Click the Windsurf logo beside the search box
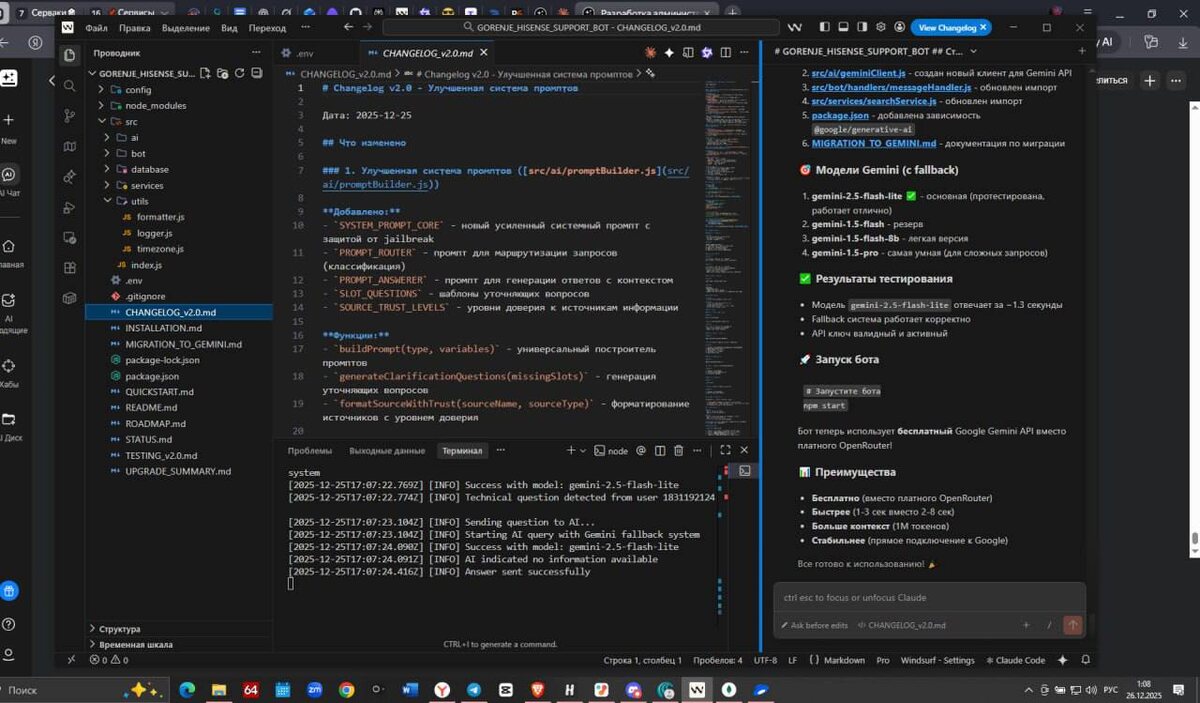The height and width of the screenshot is (703, 1200). click(795, 28)
